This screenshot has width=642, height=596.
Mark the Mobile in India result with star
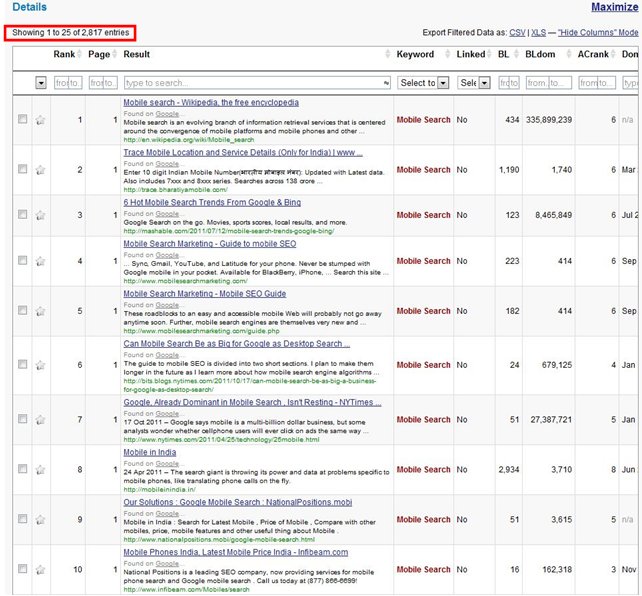click(41, 468)
